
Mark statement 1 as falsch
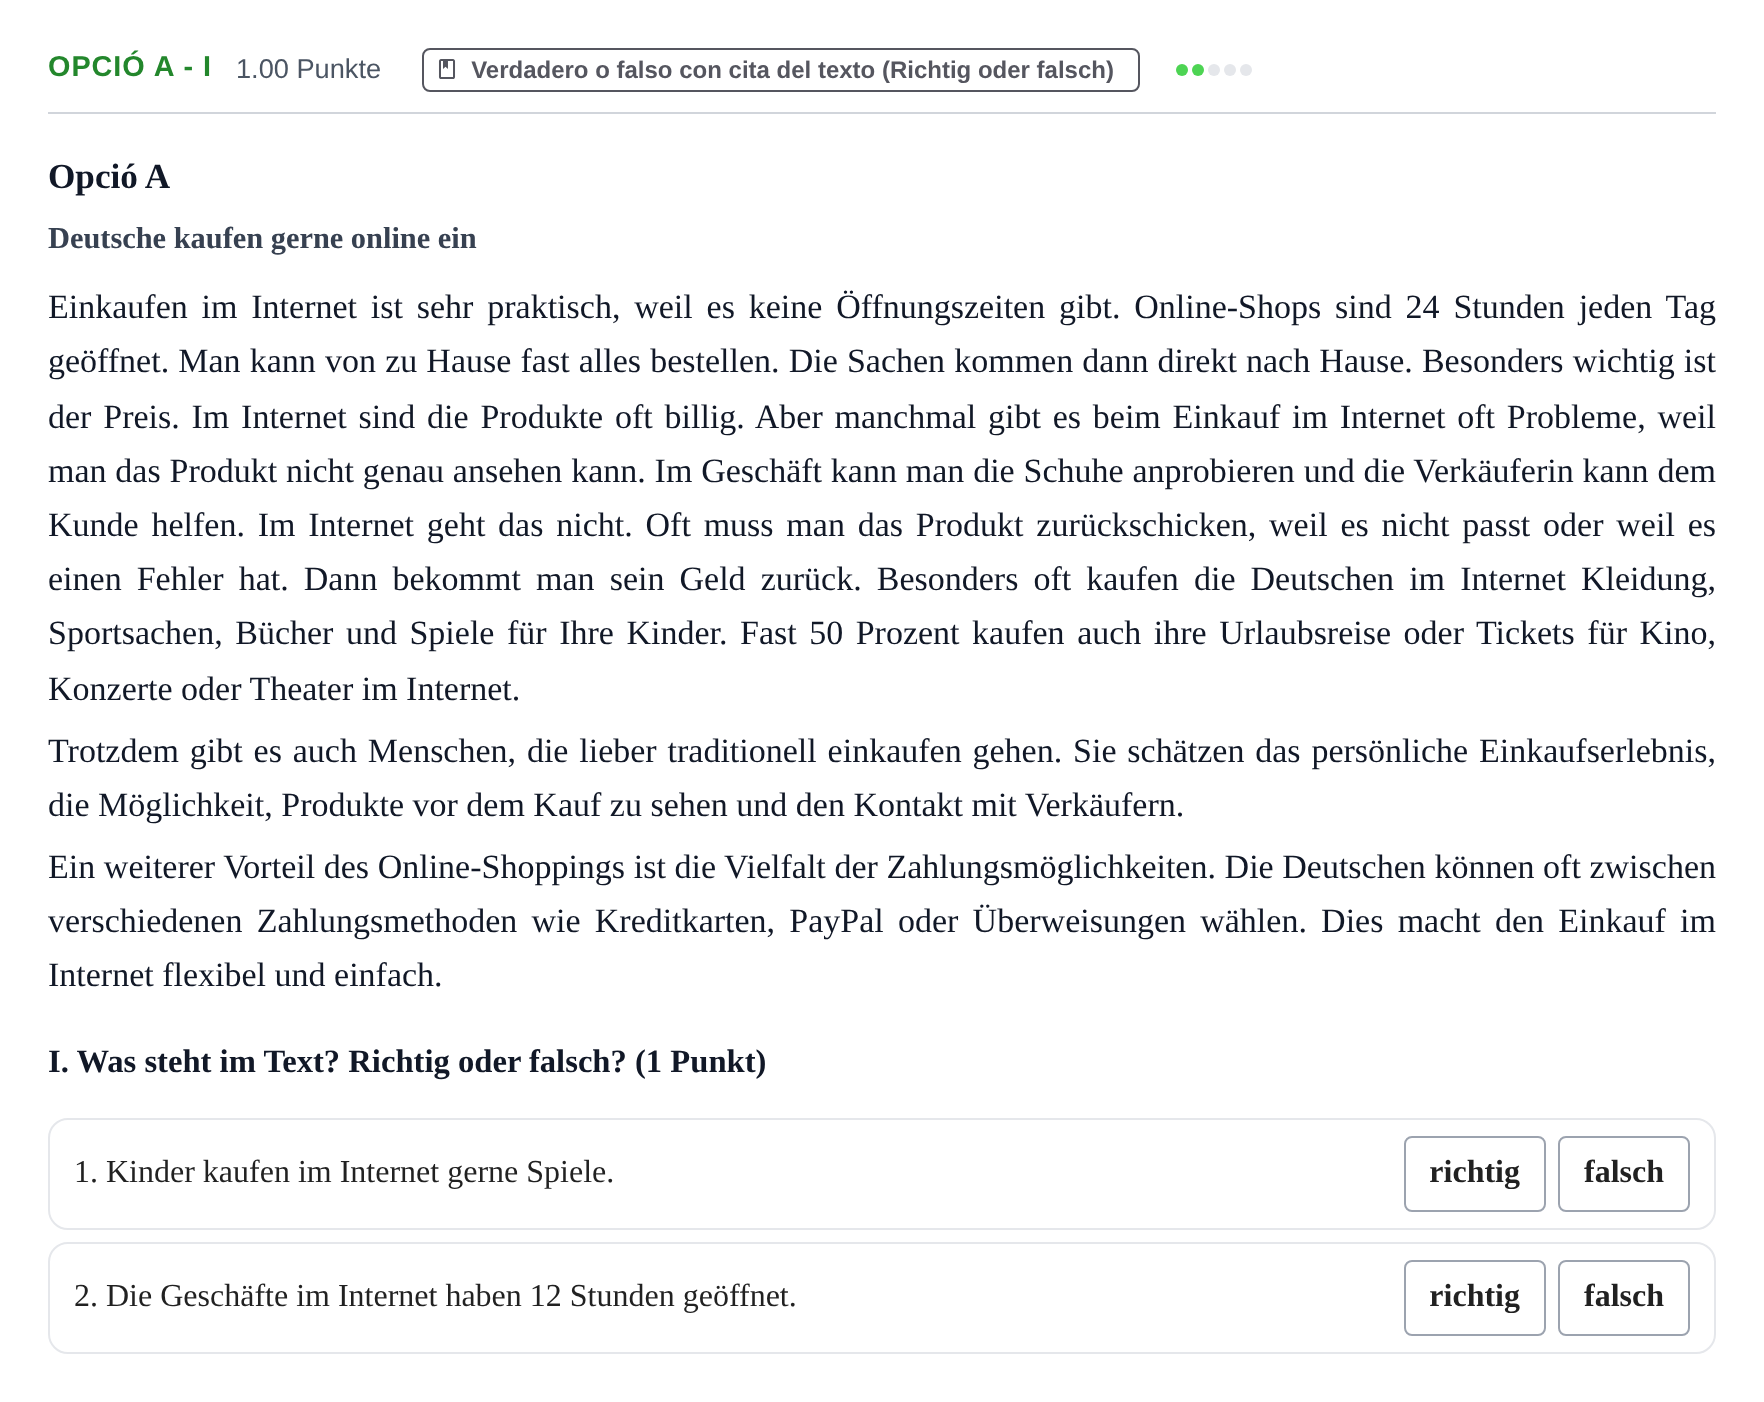click(1623, 1173)
